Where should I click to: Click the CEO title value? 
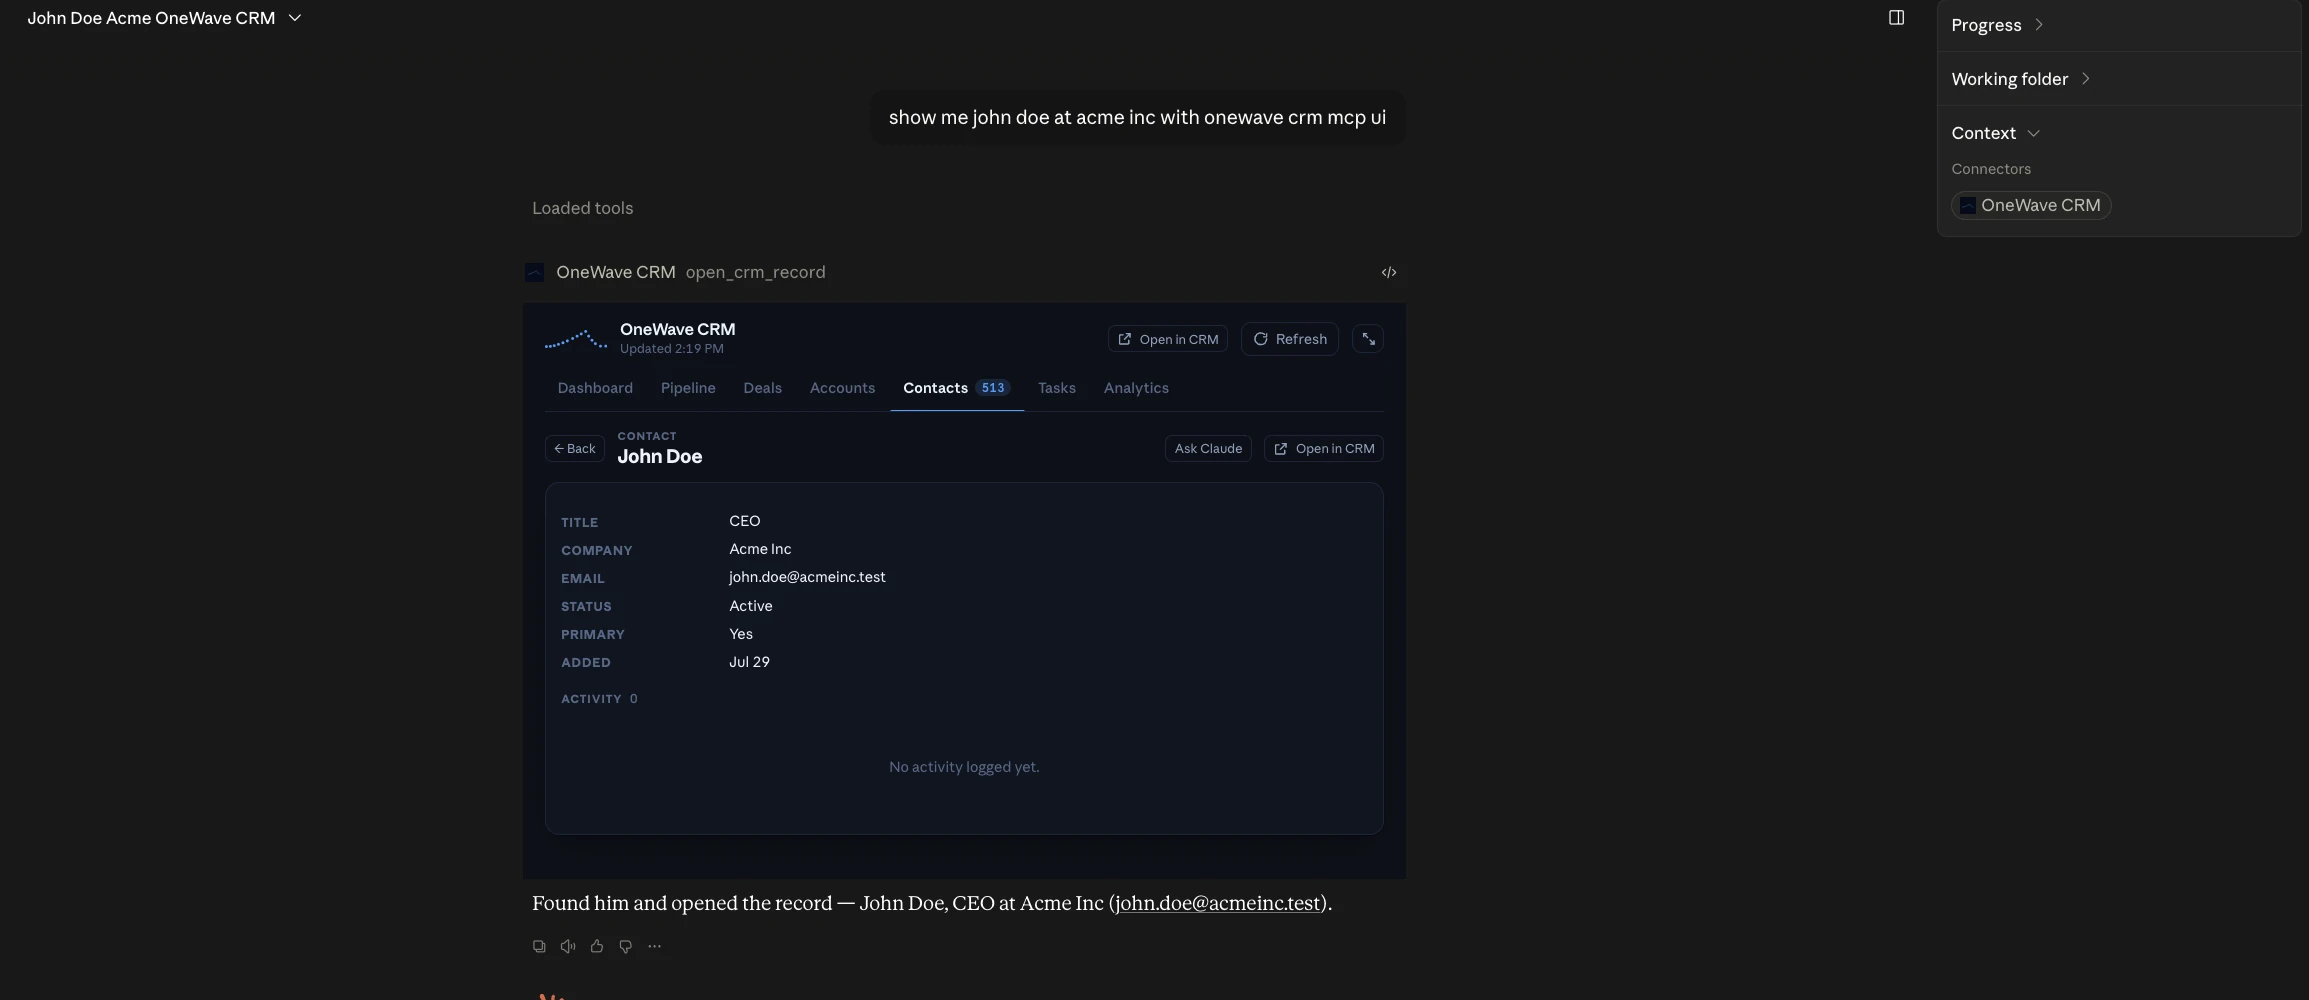tap(745, 521)
